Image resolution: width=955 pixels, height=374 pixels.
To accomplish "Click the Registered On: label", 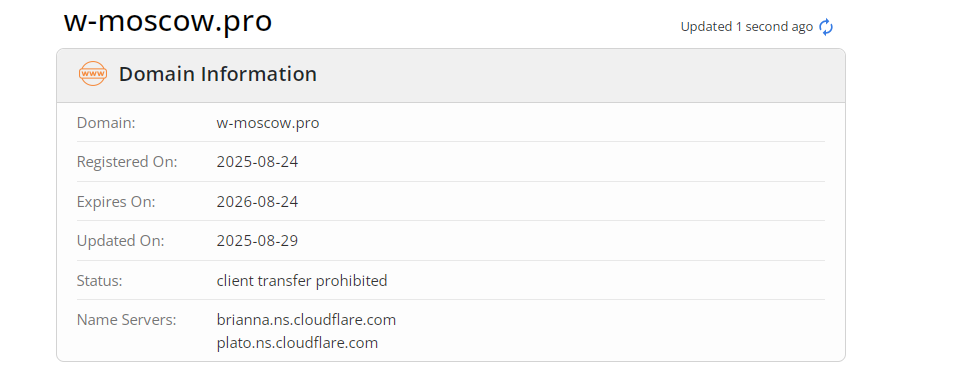I will tap(127, 162).
